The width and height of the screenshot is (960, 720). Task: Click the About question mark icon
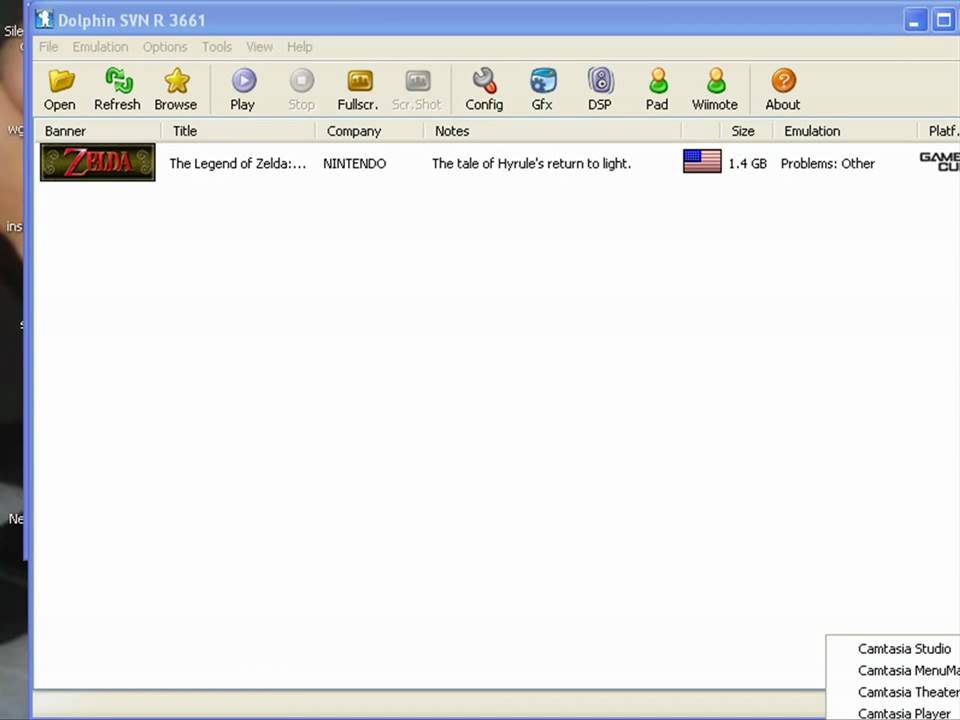[783, 89]
